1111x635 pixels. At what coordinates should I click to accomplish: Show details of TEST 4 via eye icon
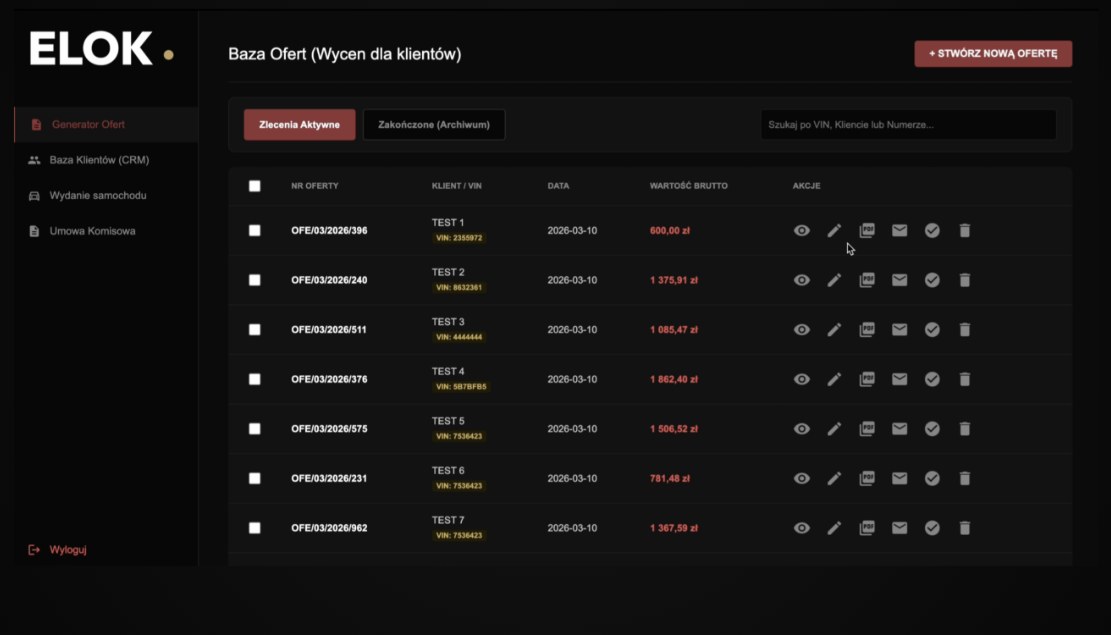pos(801,379)
